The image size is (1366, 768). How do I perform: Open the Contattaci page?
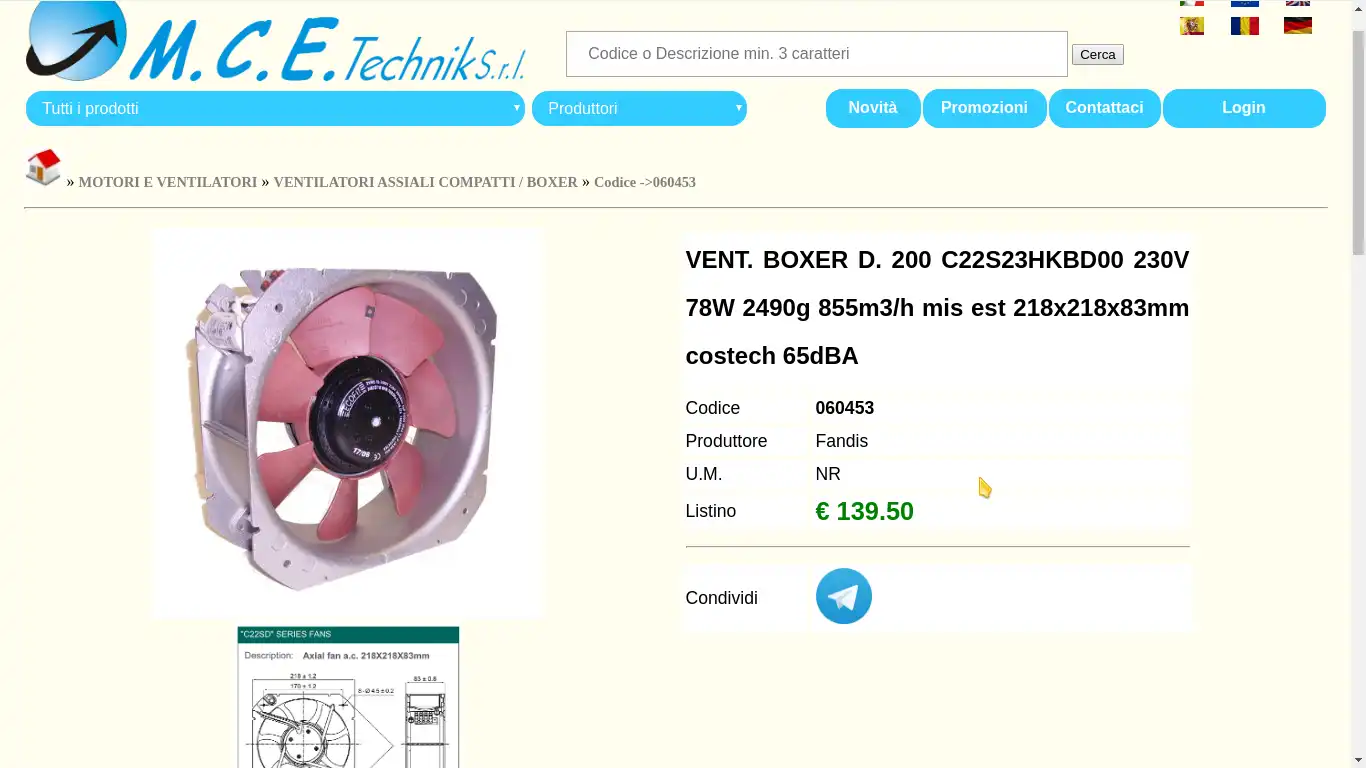click(x=1104, y=108)
